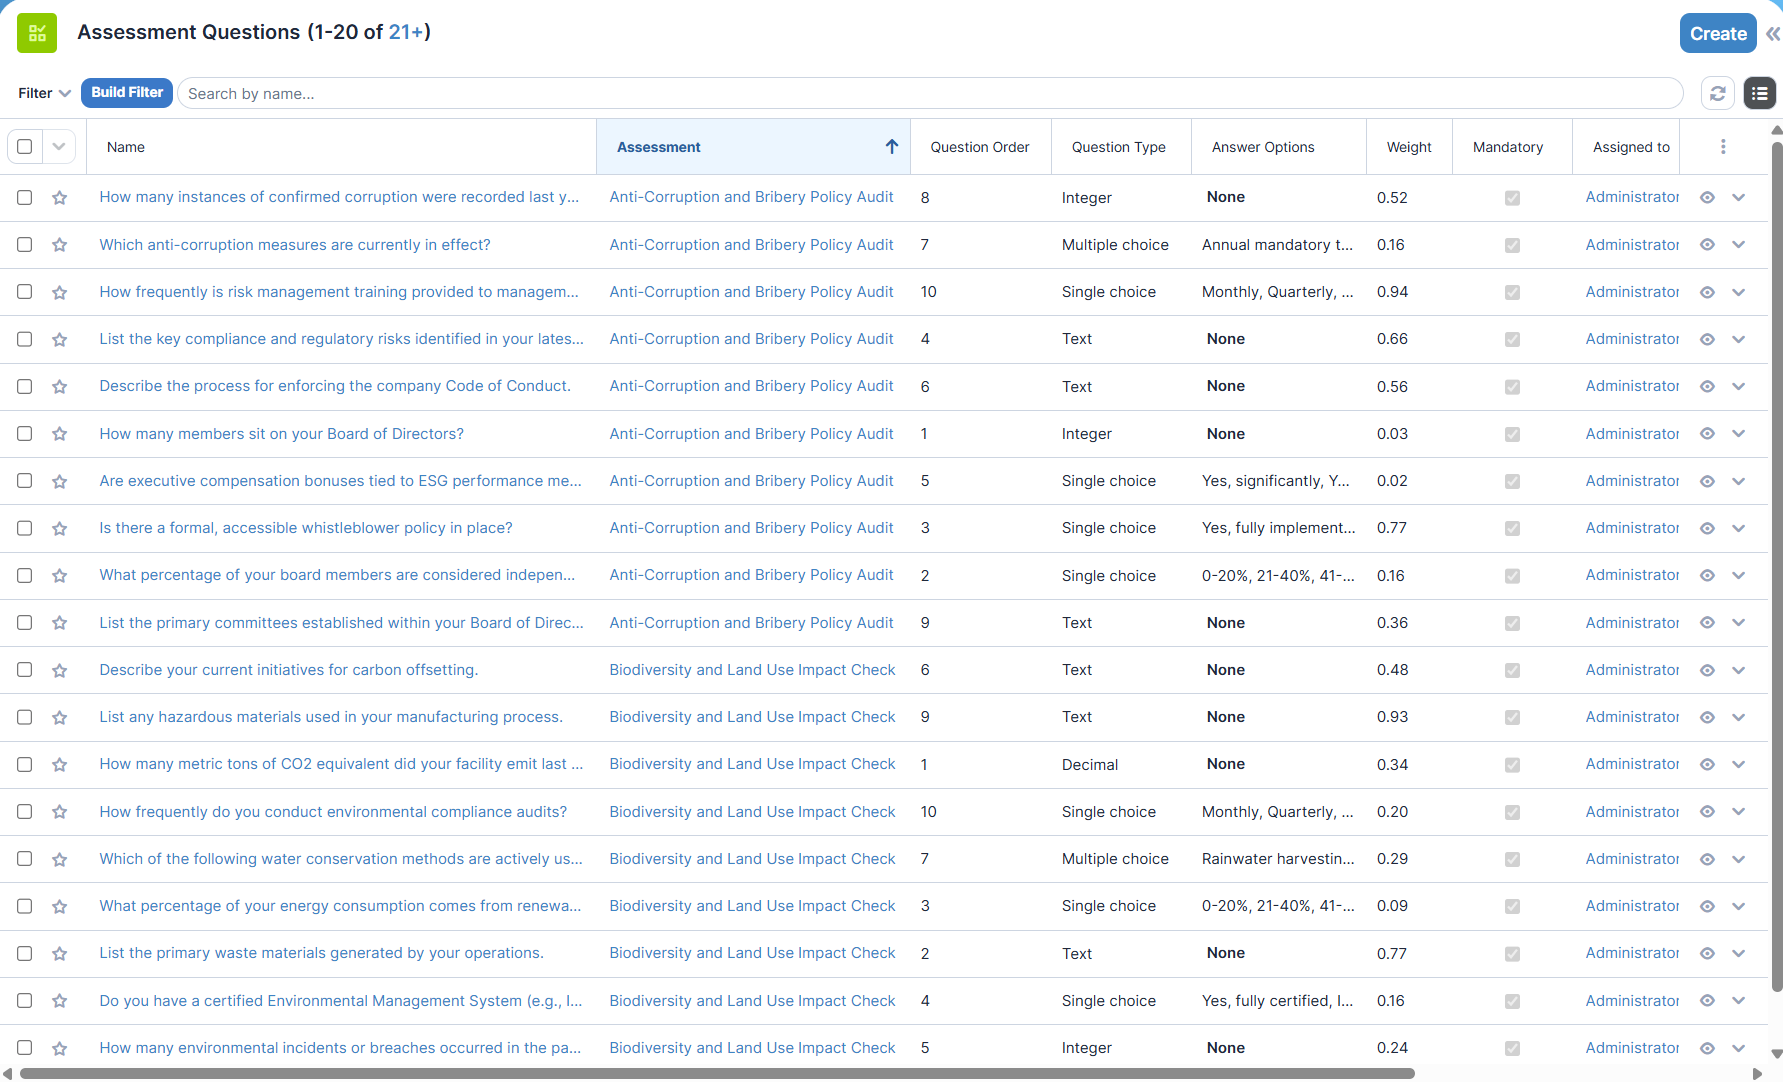The height and width of the screenshot is (1082, 1783).
Task: Sort by Question Type column header
Action: click(x=1119, y=147)
